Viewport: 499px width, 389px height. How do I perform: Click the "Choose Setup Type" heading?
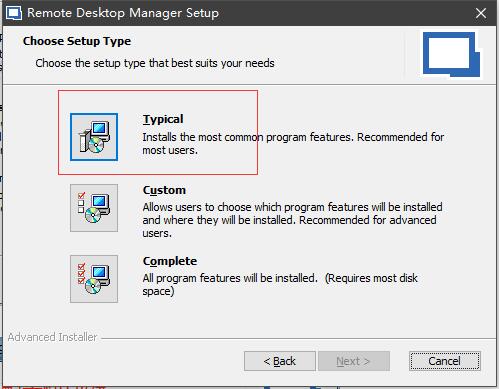77,41
